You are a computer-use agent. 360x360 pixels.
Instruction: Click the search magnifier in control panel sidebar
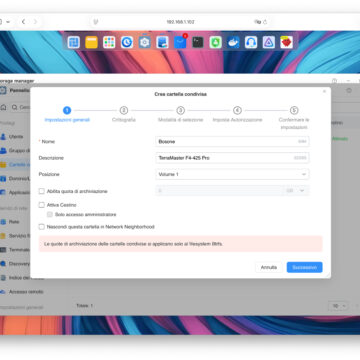click(x=15, y=107)
